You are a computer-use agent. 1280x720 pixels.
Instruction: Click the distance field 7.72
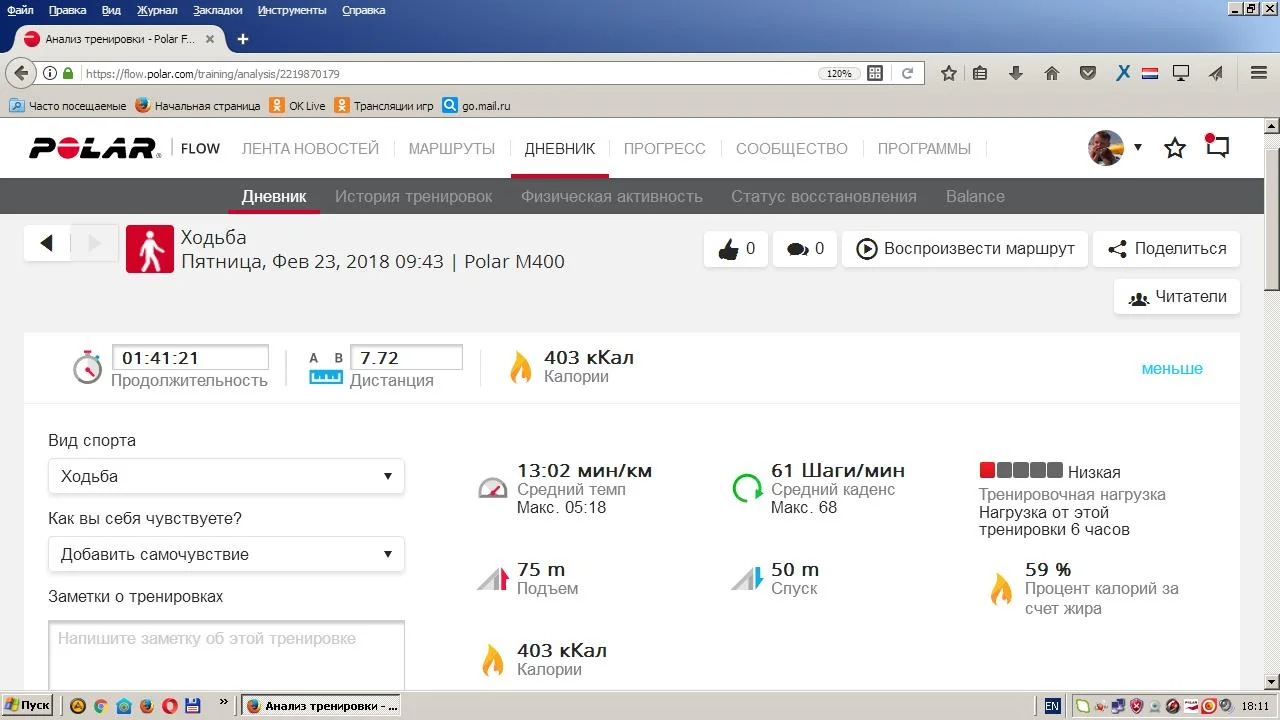click(x=406, y=357)
